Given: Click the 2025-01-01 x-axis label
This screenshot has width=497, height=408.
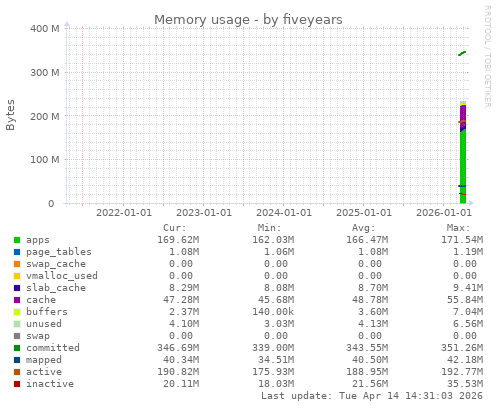Looking at the screenshot, I should 364,213.
